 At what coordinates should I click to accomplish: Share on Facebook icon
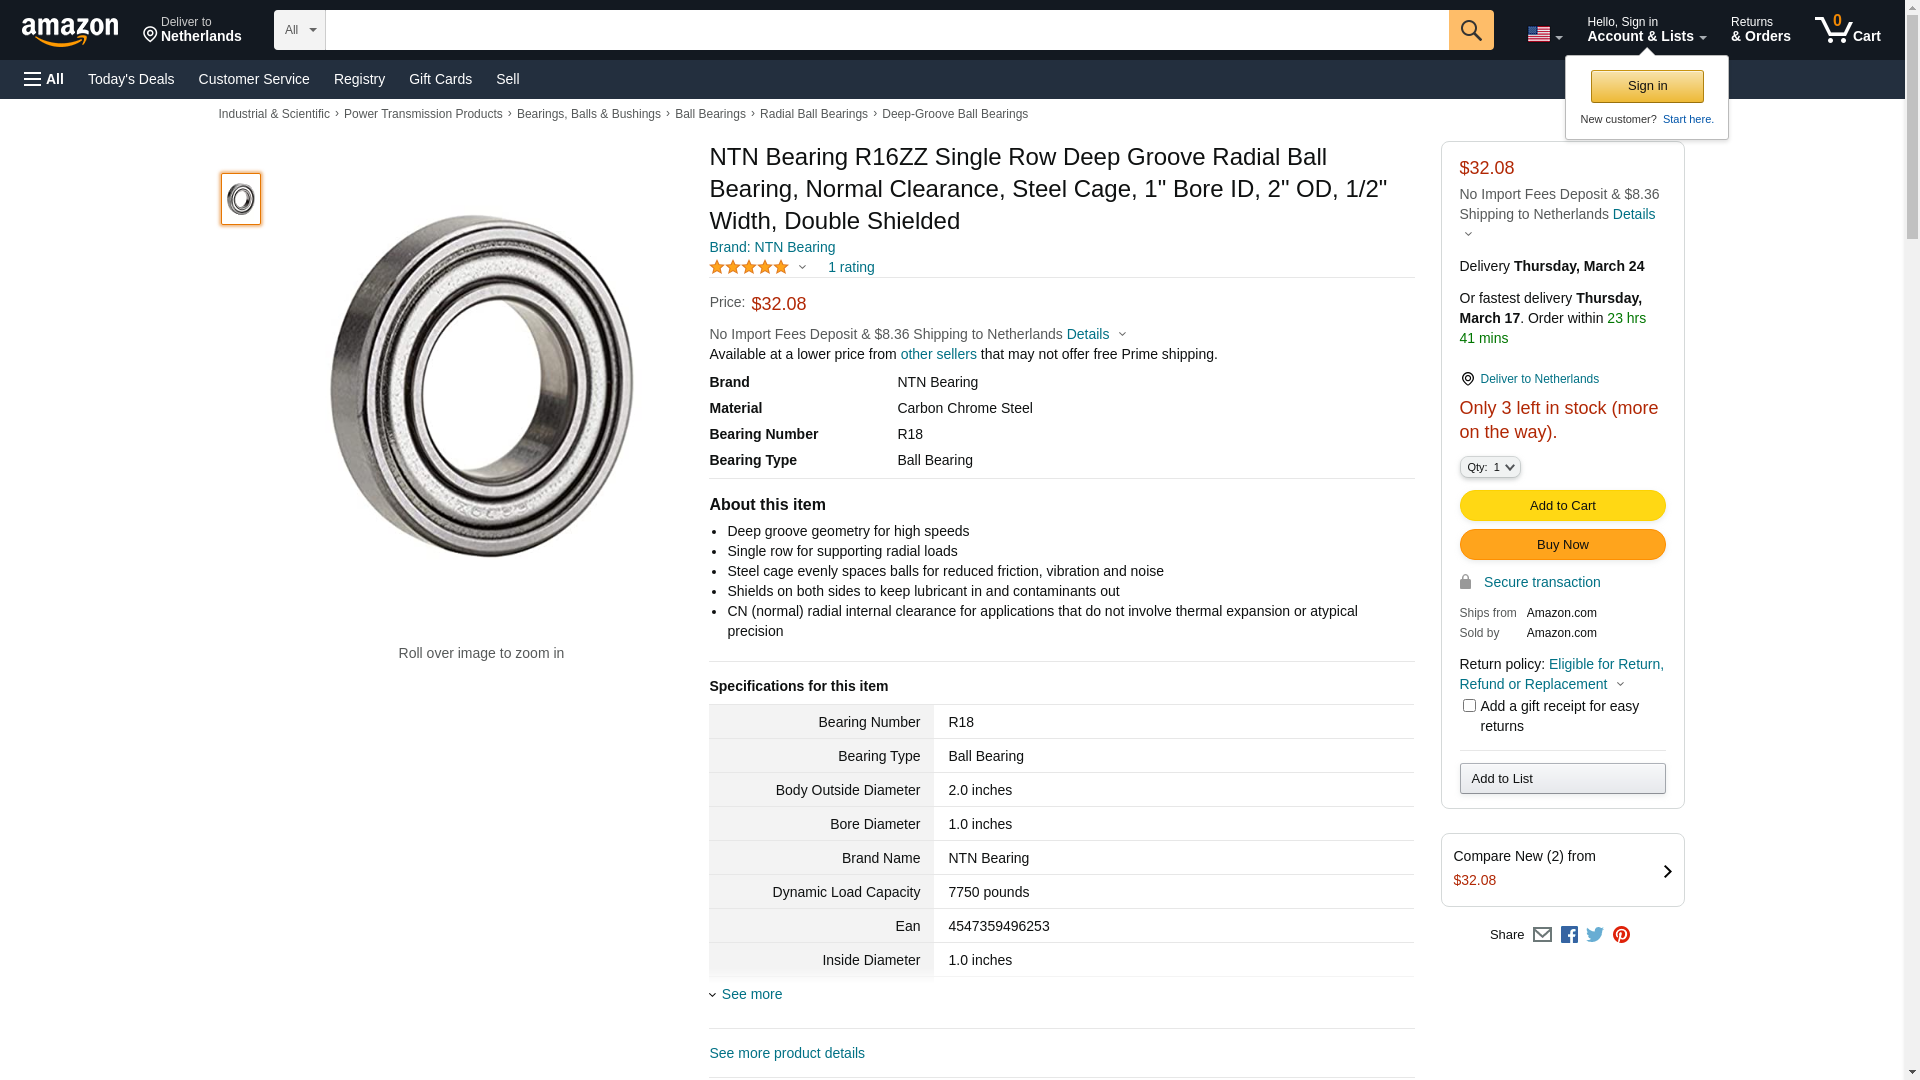[x=1569, y=935]
